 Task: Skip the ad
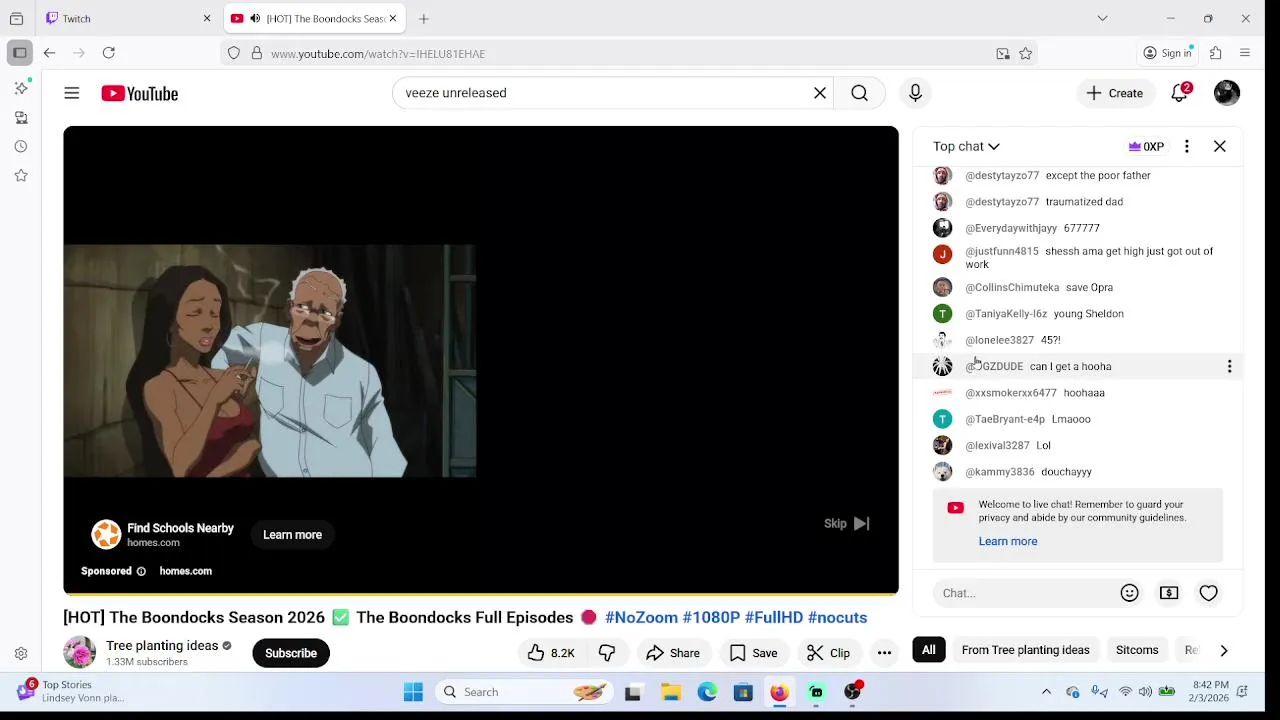click(x=846, y=523)
